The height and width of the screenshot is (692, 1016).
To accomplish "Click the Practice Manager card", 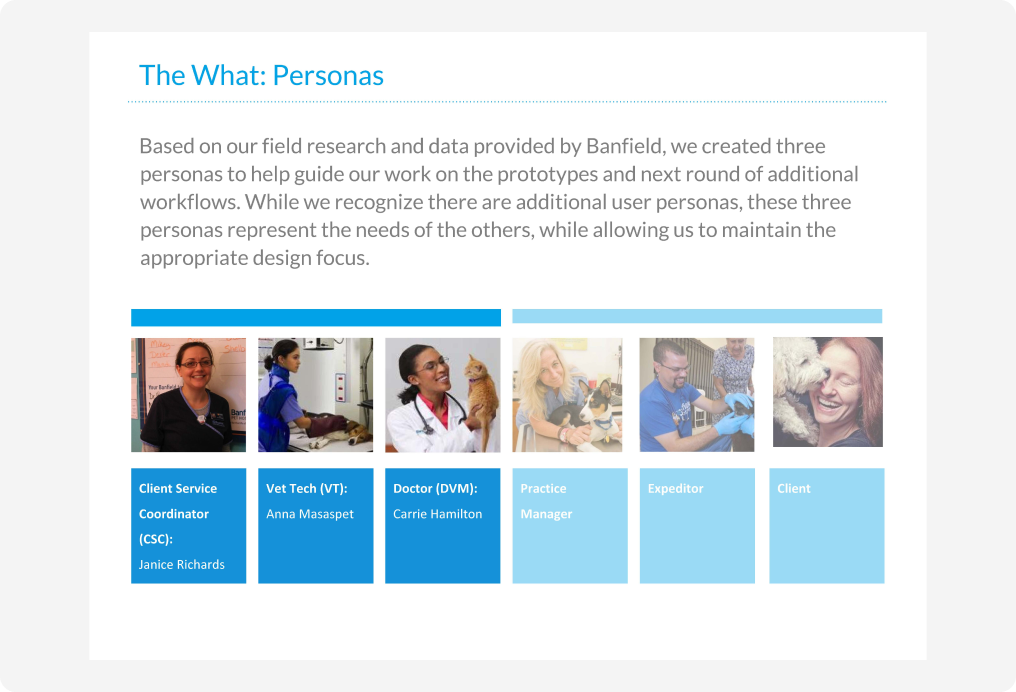I will click(x=570, y=525).
